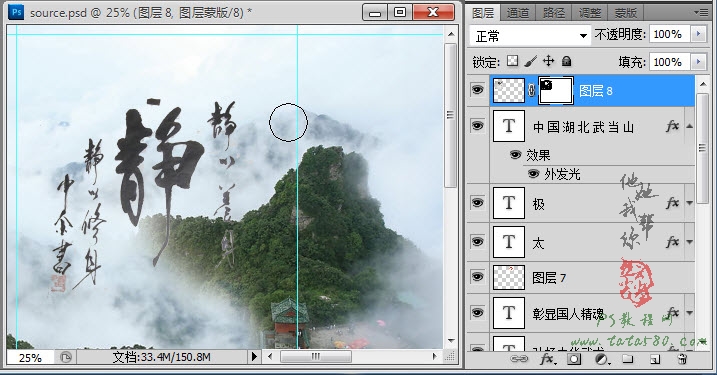Click the Photoshop Ps icon in title bar
The height and width of the screenshot is (375, 717).
(16, 12)
